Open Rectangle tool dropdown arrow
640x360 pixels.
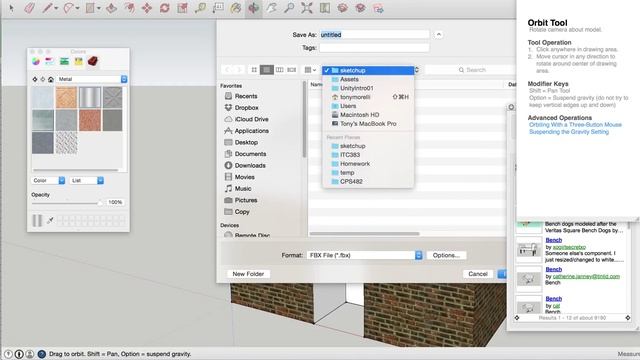[98, 8]
